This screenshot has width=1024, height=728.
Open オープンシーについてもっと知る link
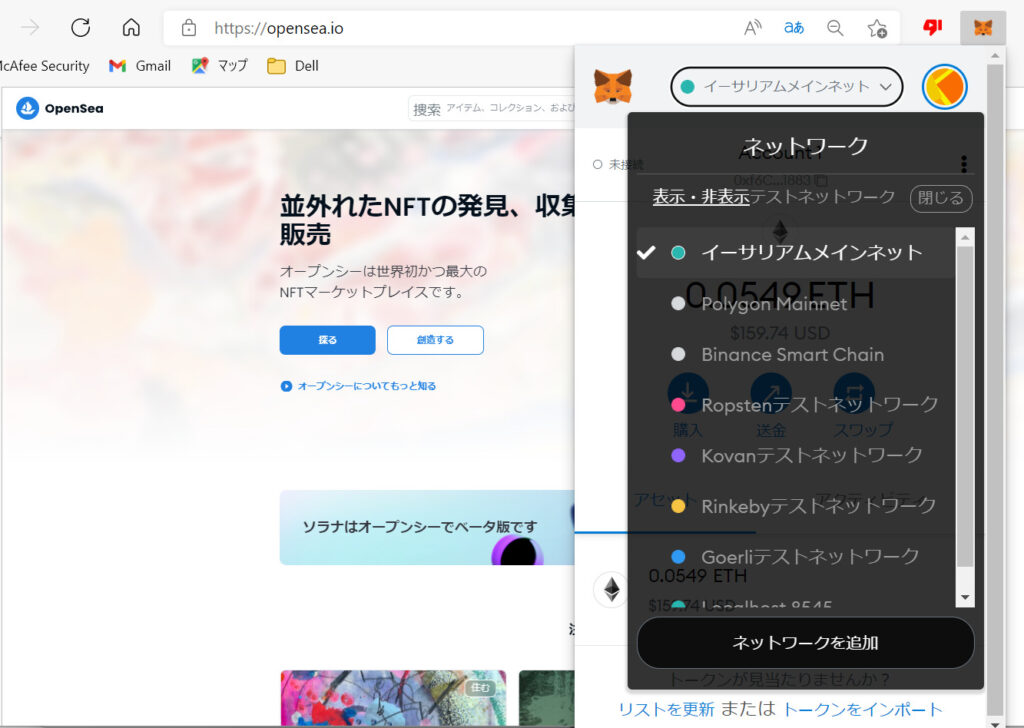click(366, 386)
